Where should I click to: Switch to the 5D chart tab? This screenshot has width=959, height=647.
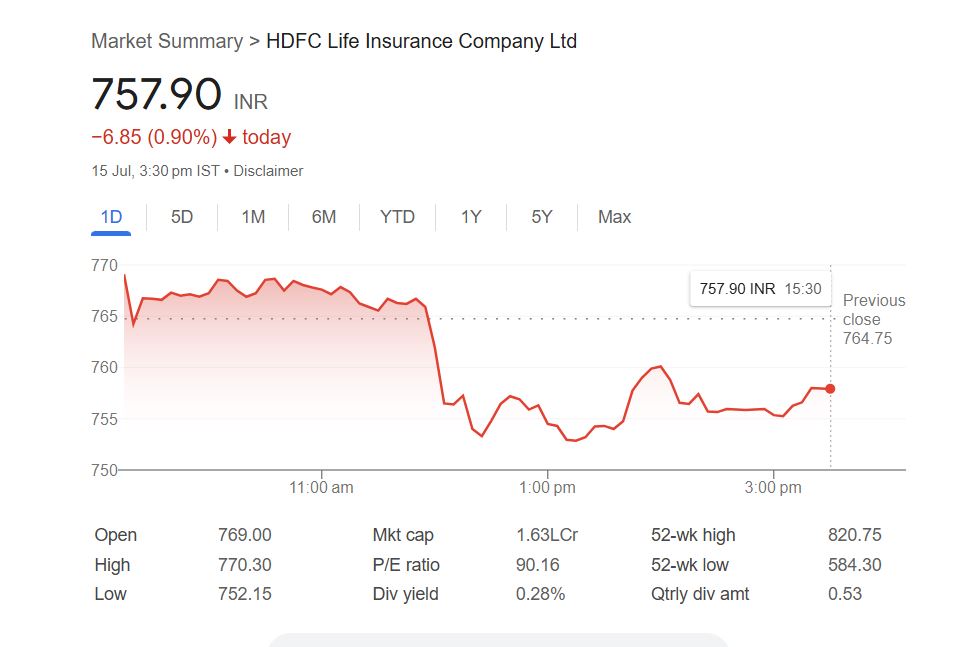coord(182,217)
